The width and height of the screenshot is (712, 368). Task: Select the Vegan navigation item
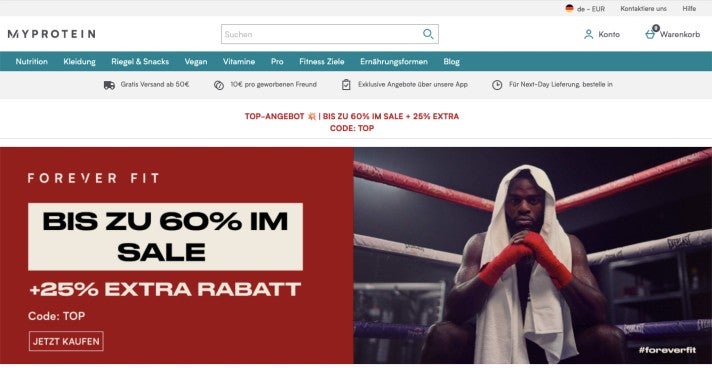[196, 62]
